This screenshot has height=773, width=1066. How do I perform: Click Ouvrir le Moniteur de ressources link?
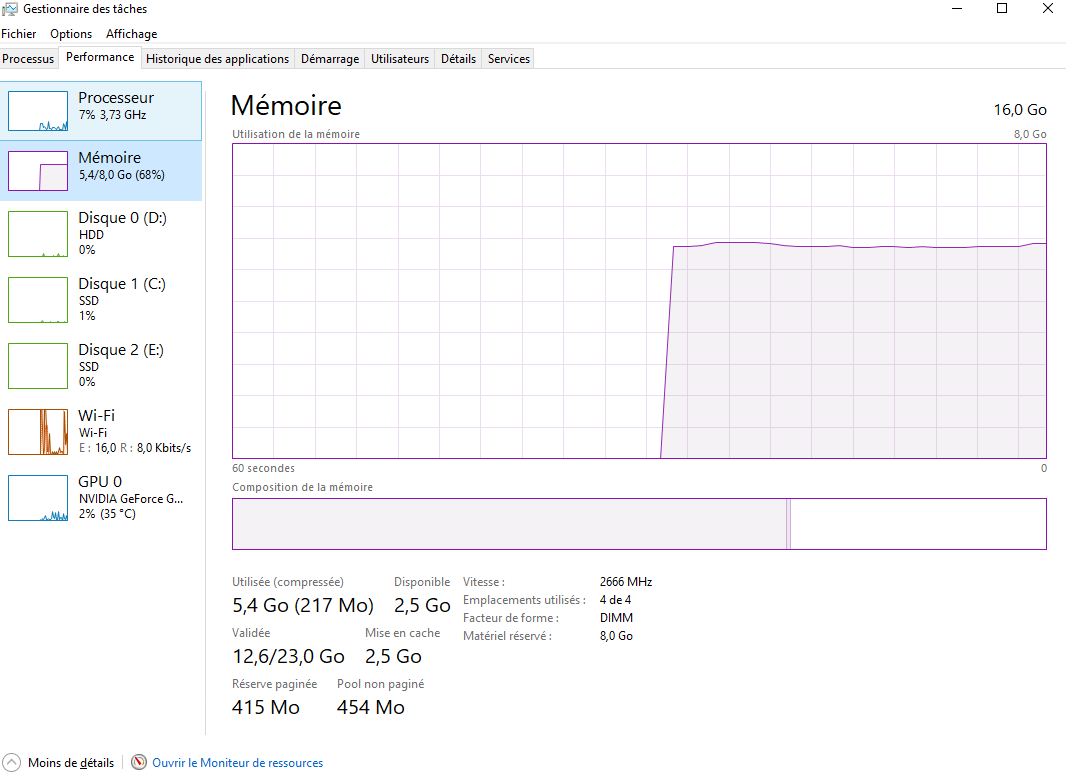(237, 763)
